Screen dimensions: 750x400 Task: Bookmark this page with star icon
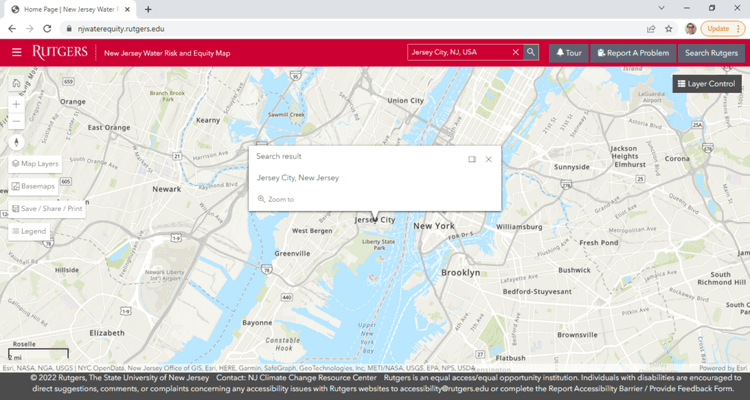coord(668,29)
